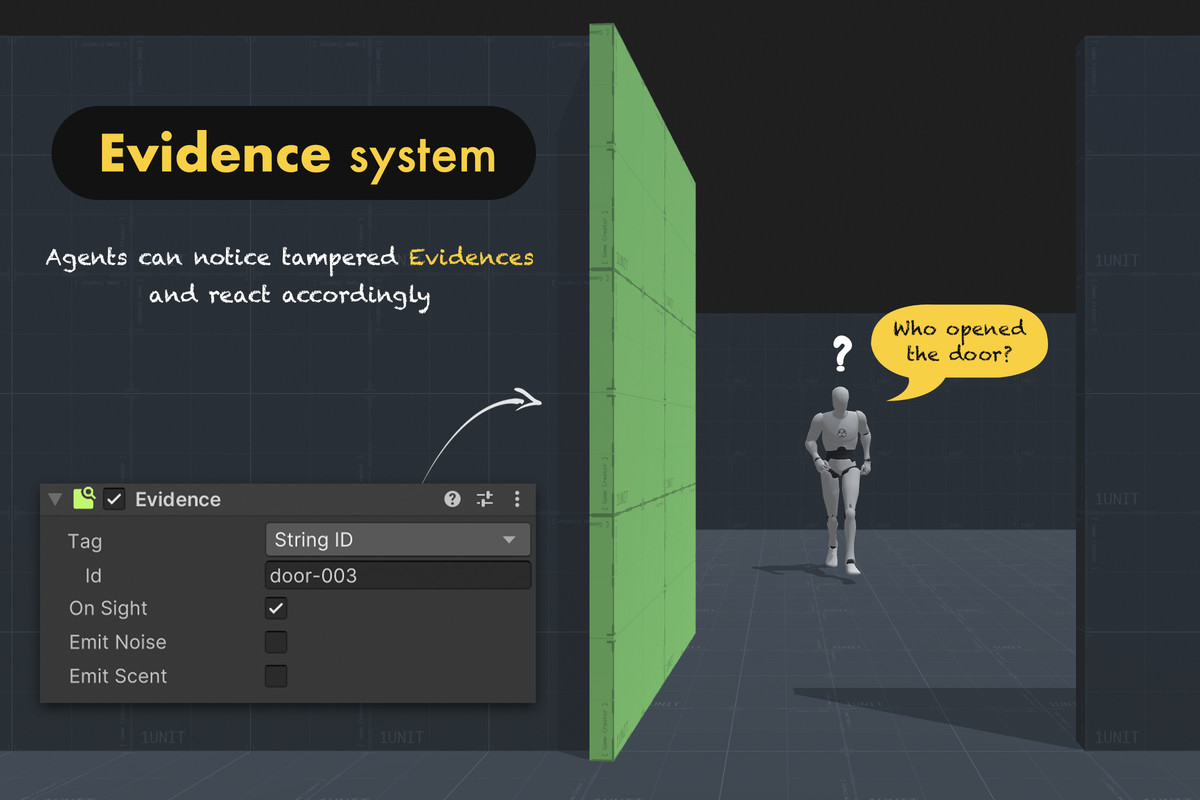Screen dimensions: 1200x800
Task: Uncheck the On Sight checkbox
Action: click(x=276, y=608)
